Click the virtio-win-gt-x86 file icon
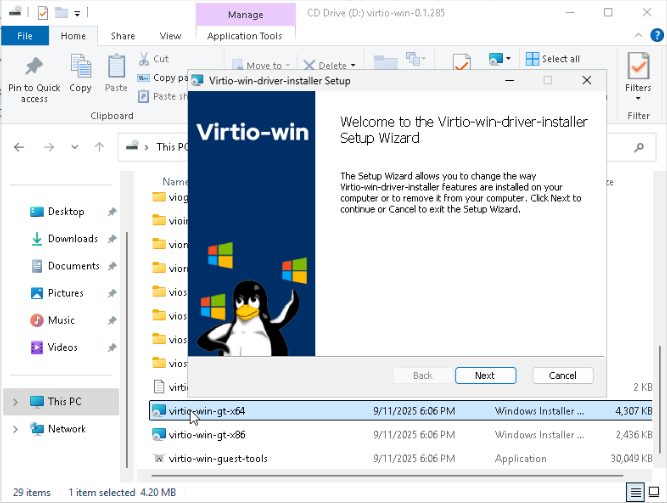The width and height of the screenshot is (667, 503). 159,434
